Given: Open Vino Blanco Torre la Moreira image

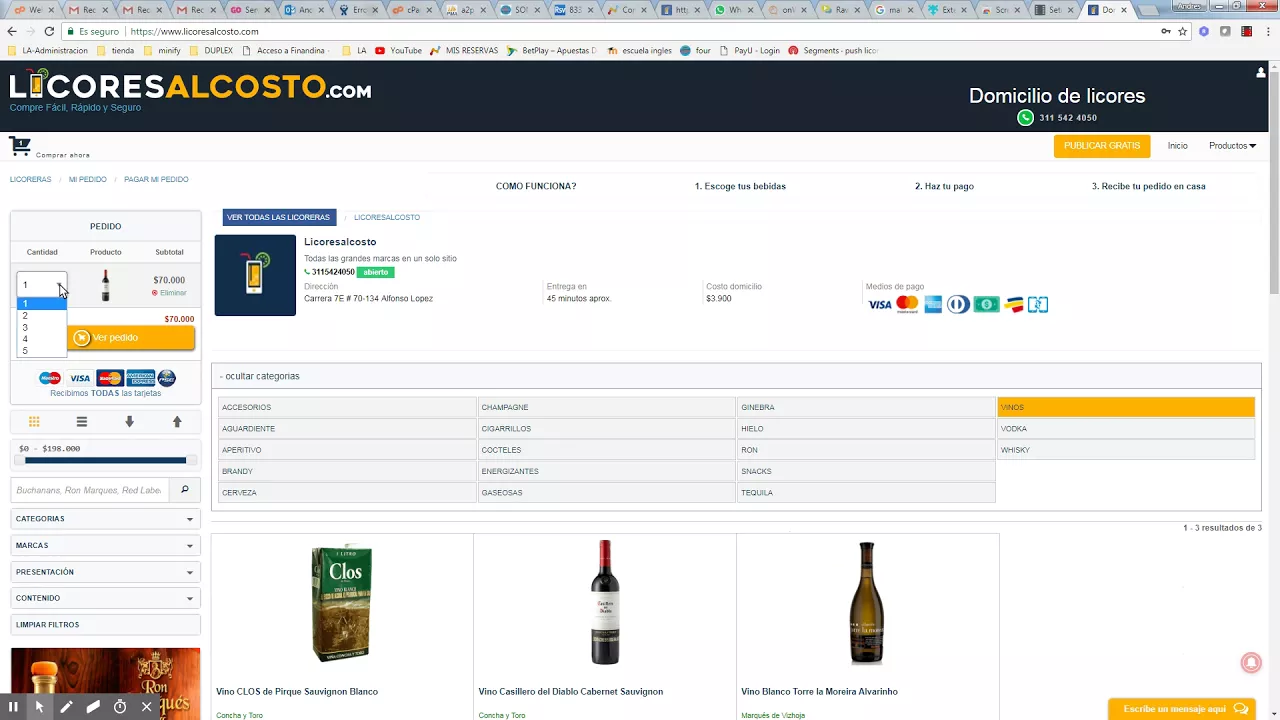Looking at the screenshot, I should click(867, 603).
